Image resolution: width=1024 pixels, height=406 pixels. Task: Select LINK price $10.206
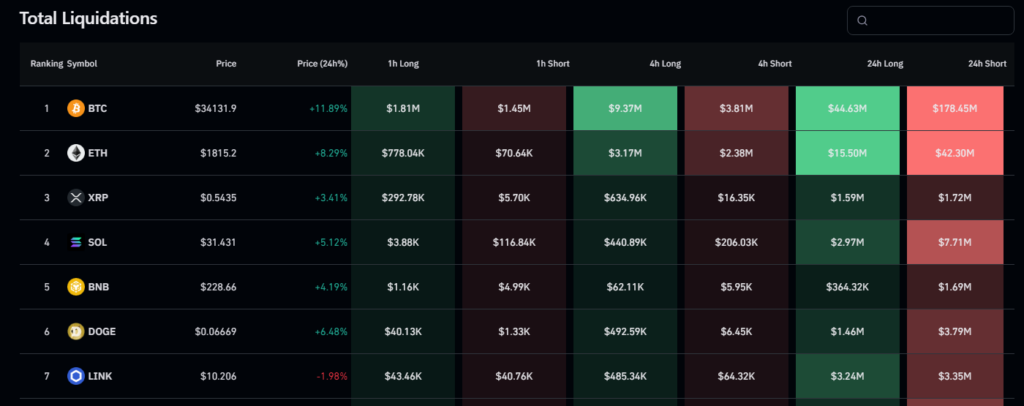tap(218, 376)
